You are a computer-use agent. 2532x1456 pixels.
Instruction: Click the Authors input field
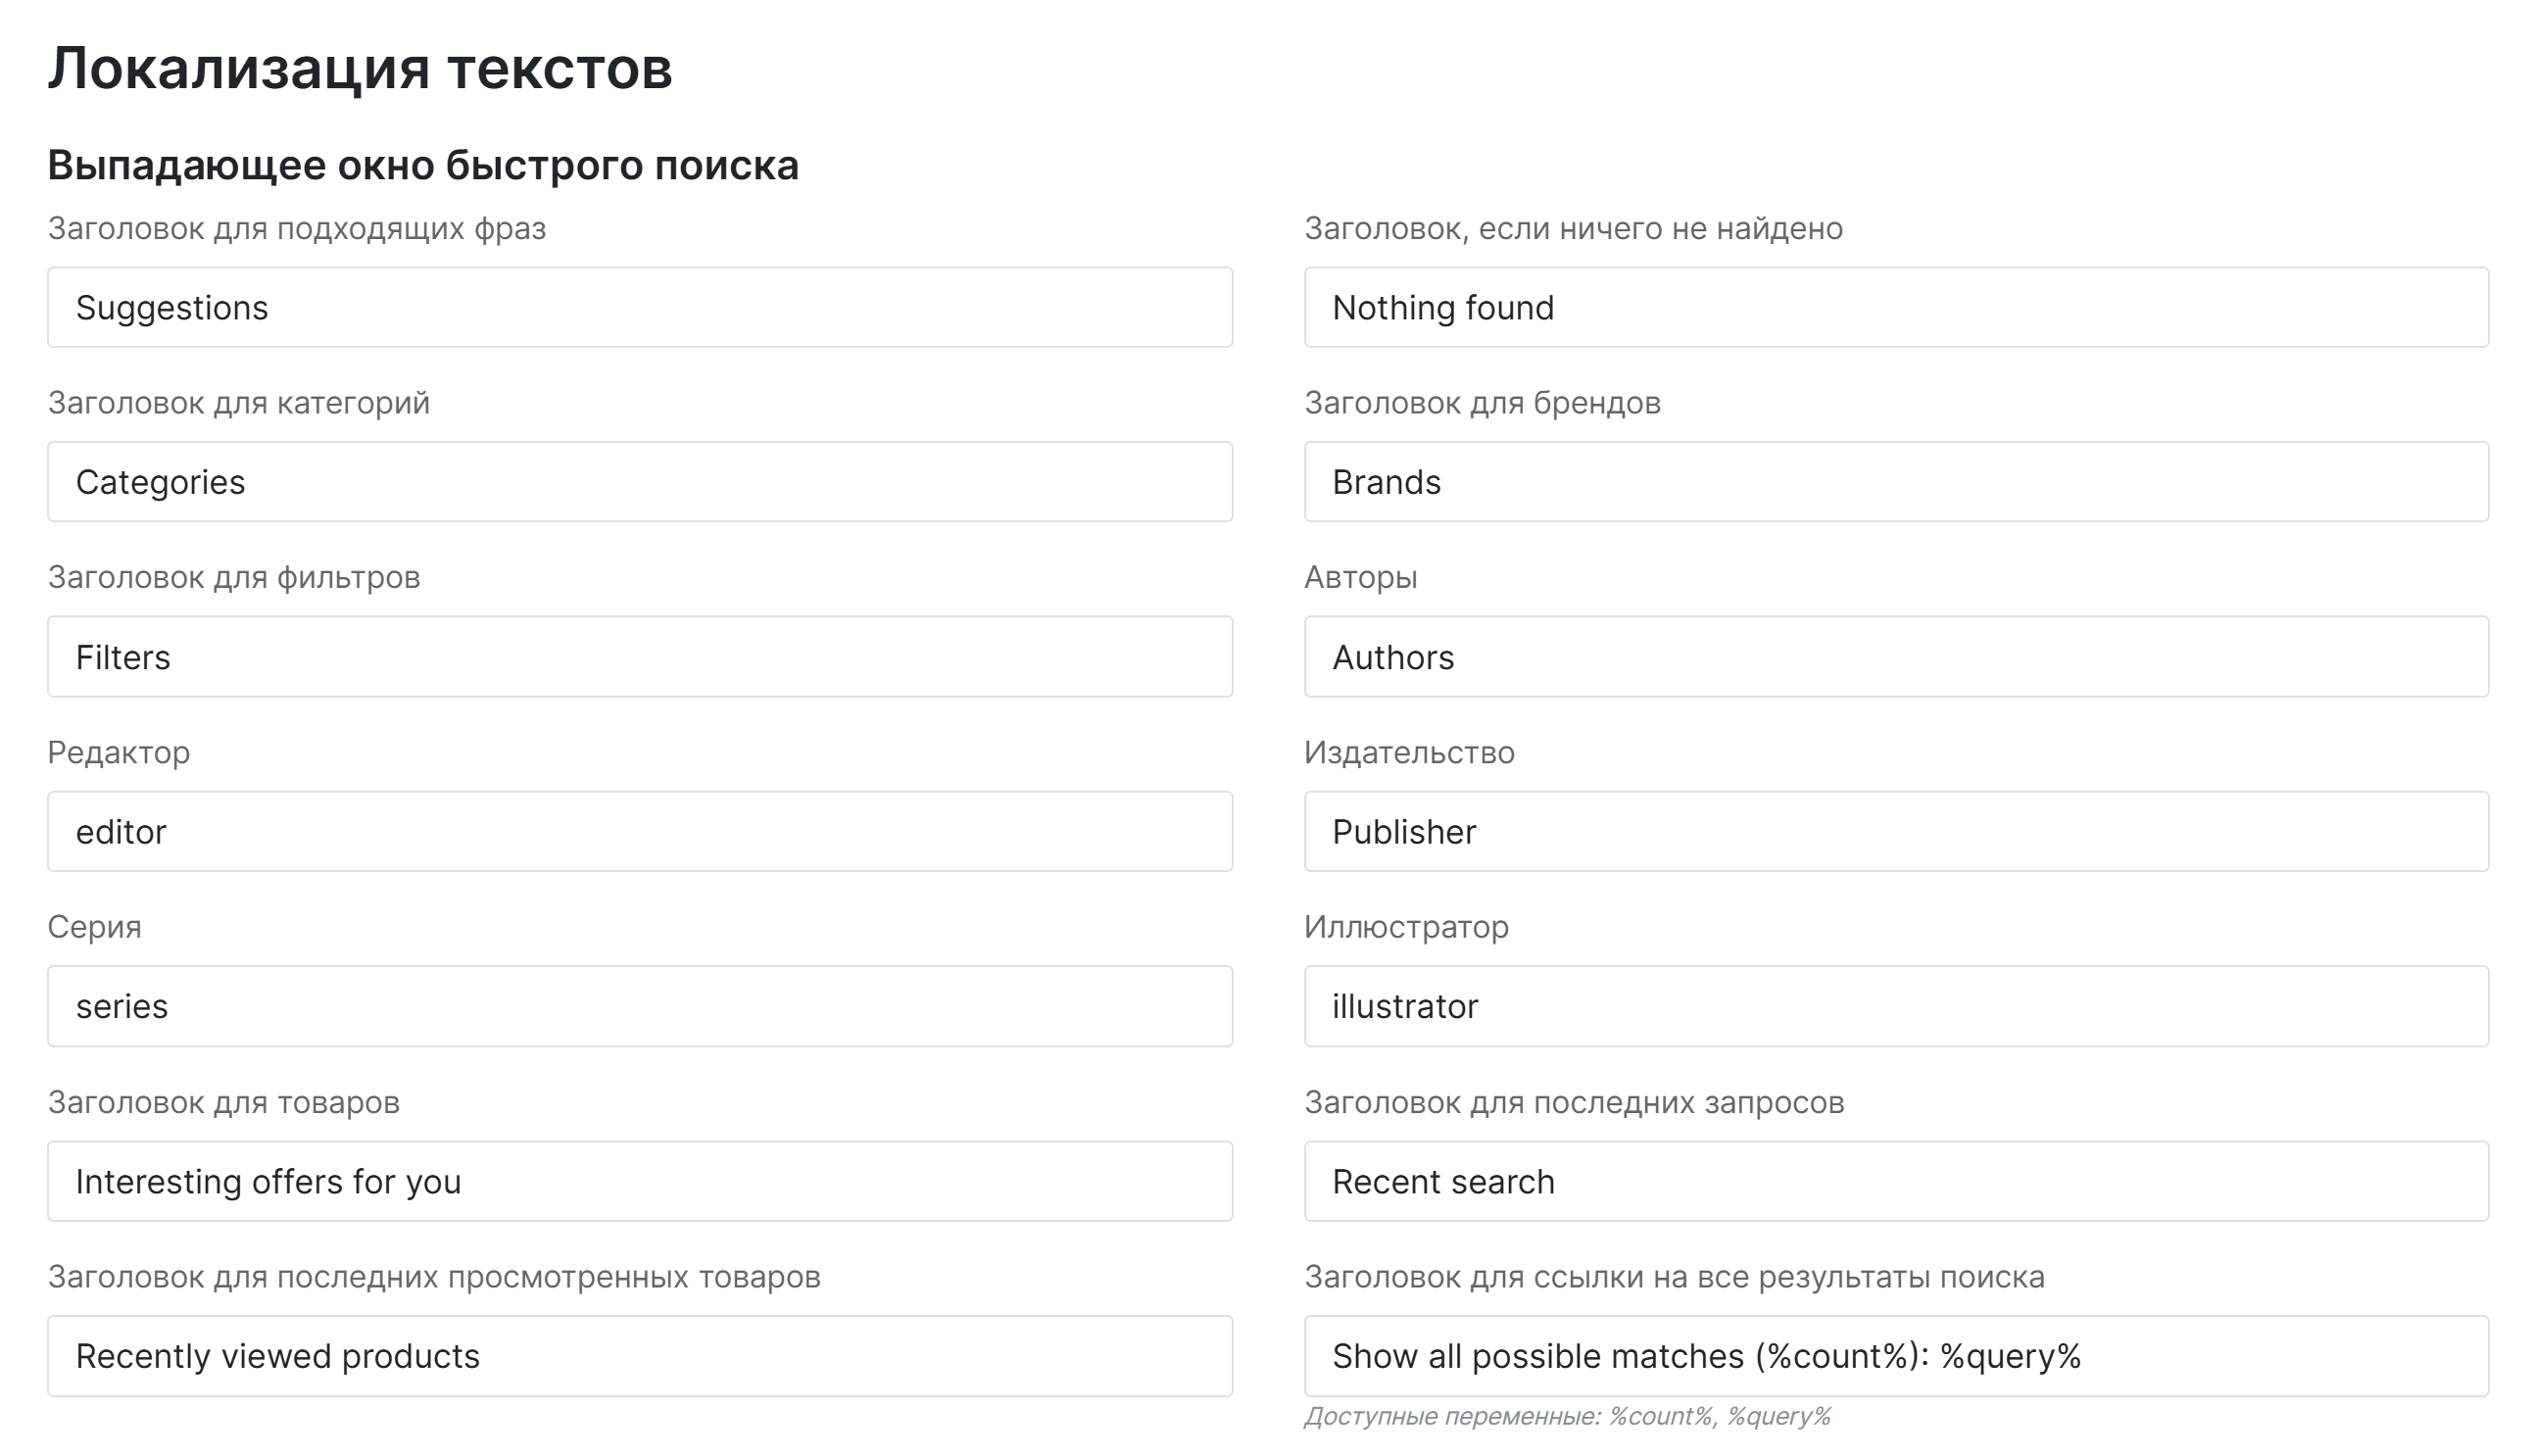click(x=1896, y=657)
